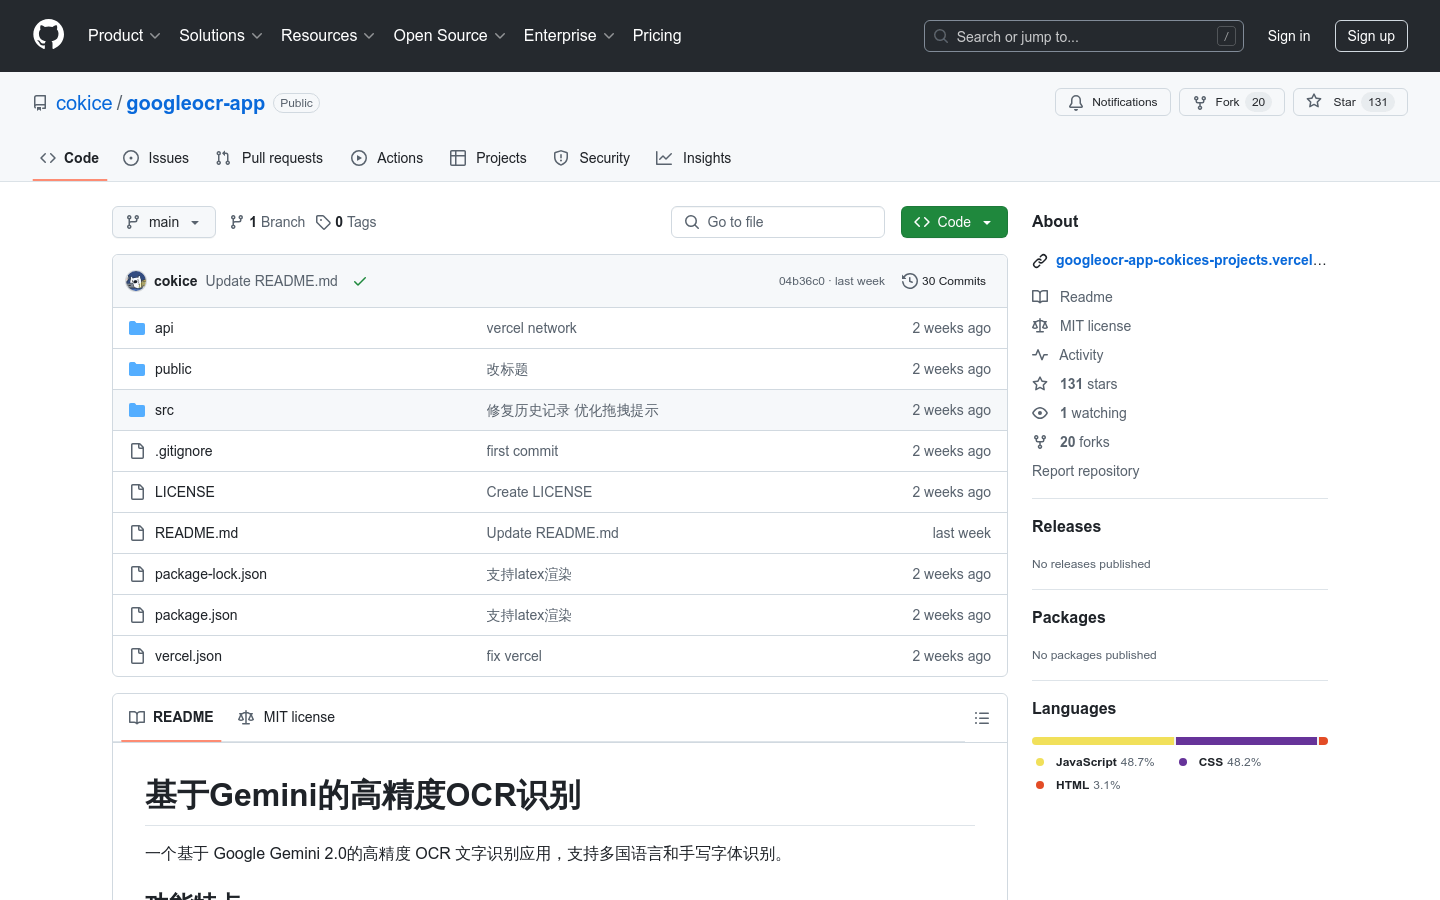Select the MIT license tab in README panel

coord(286,717)
